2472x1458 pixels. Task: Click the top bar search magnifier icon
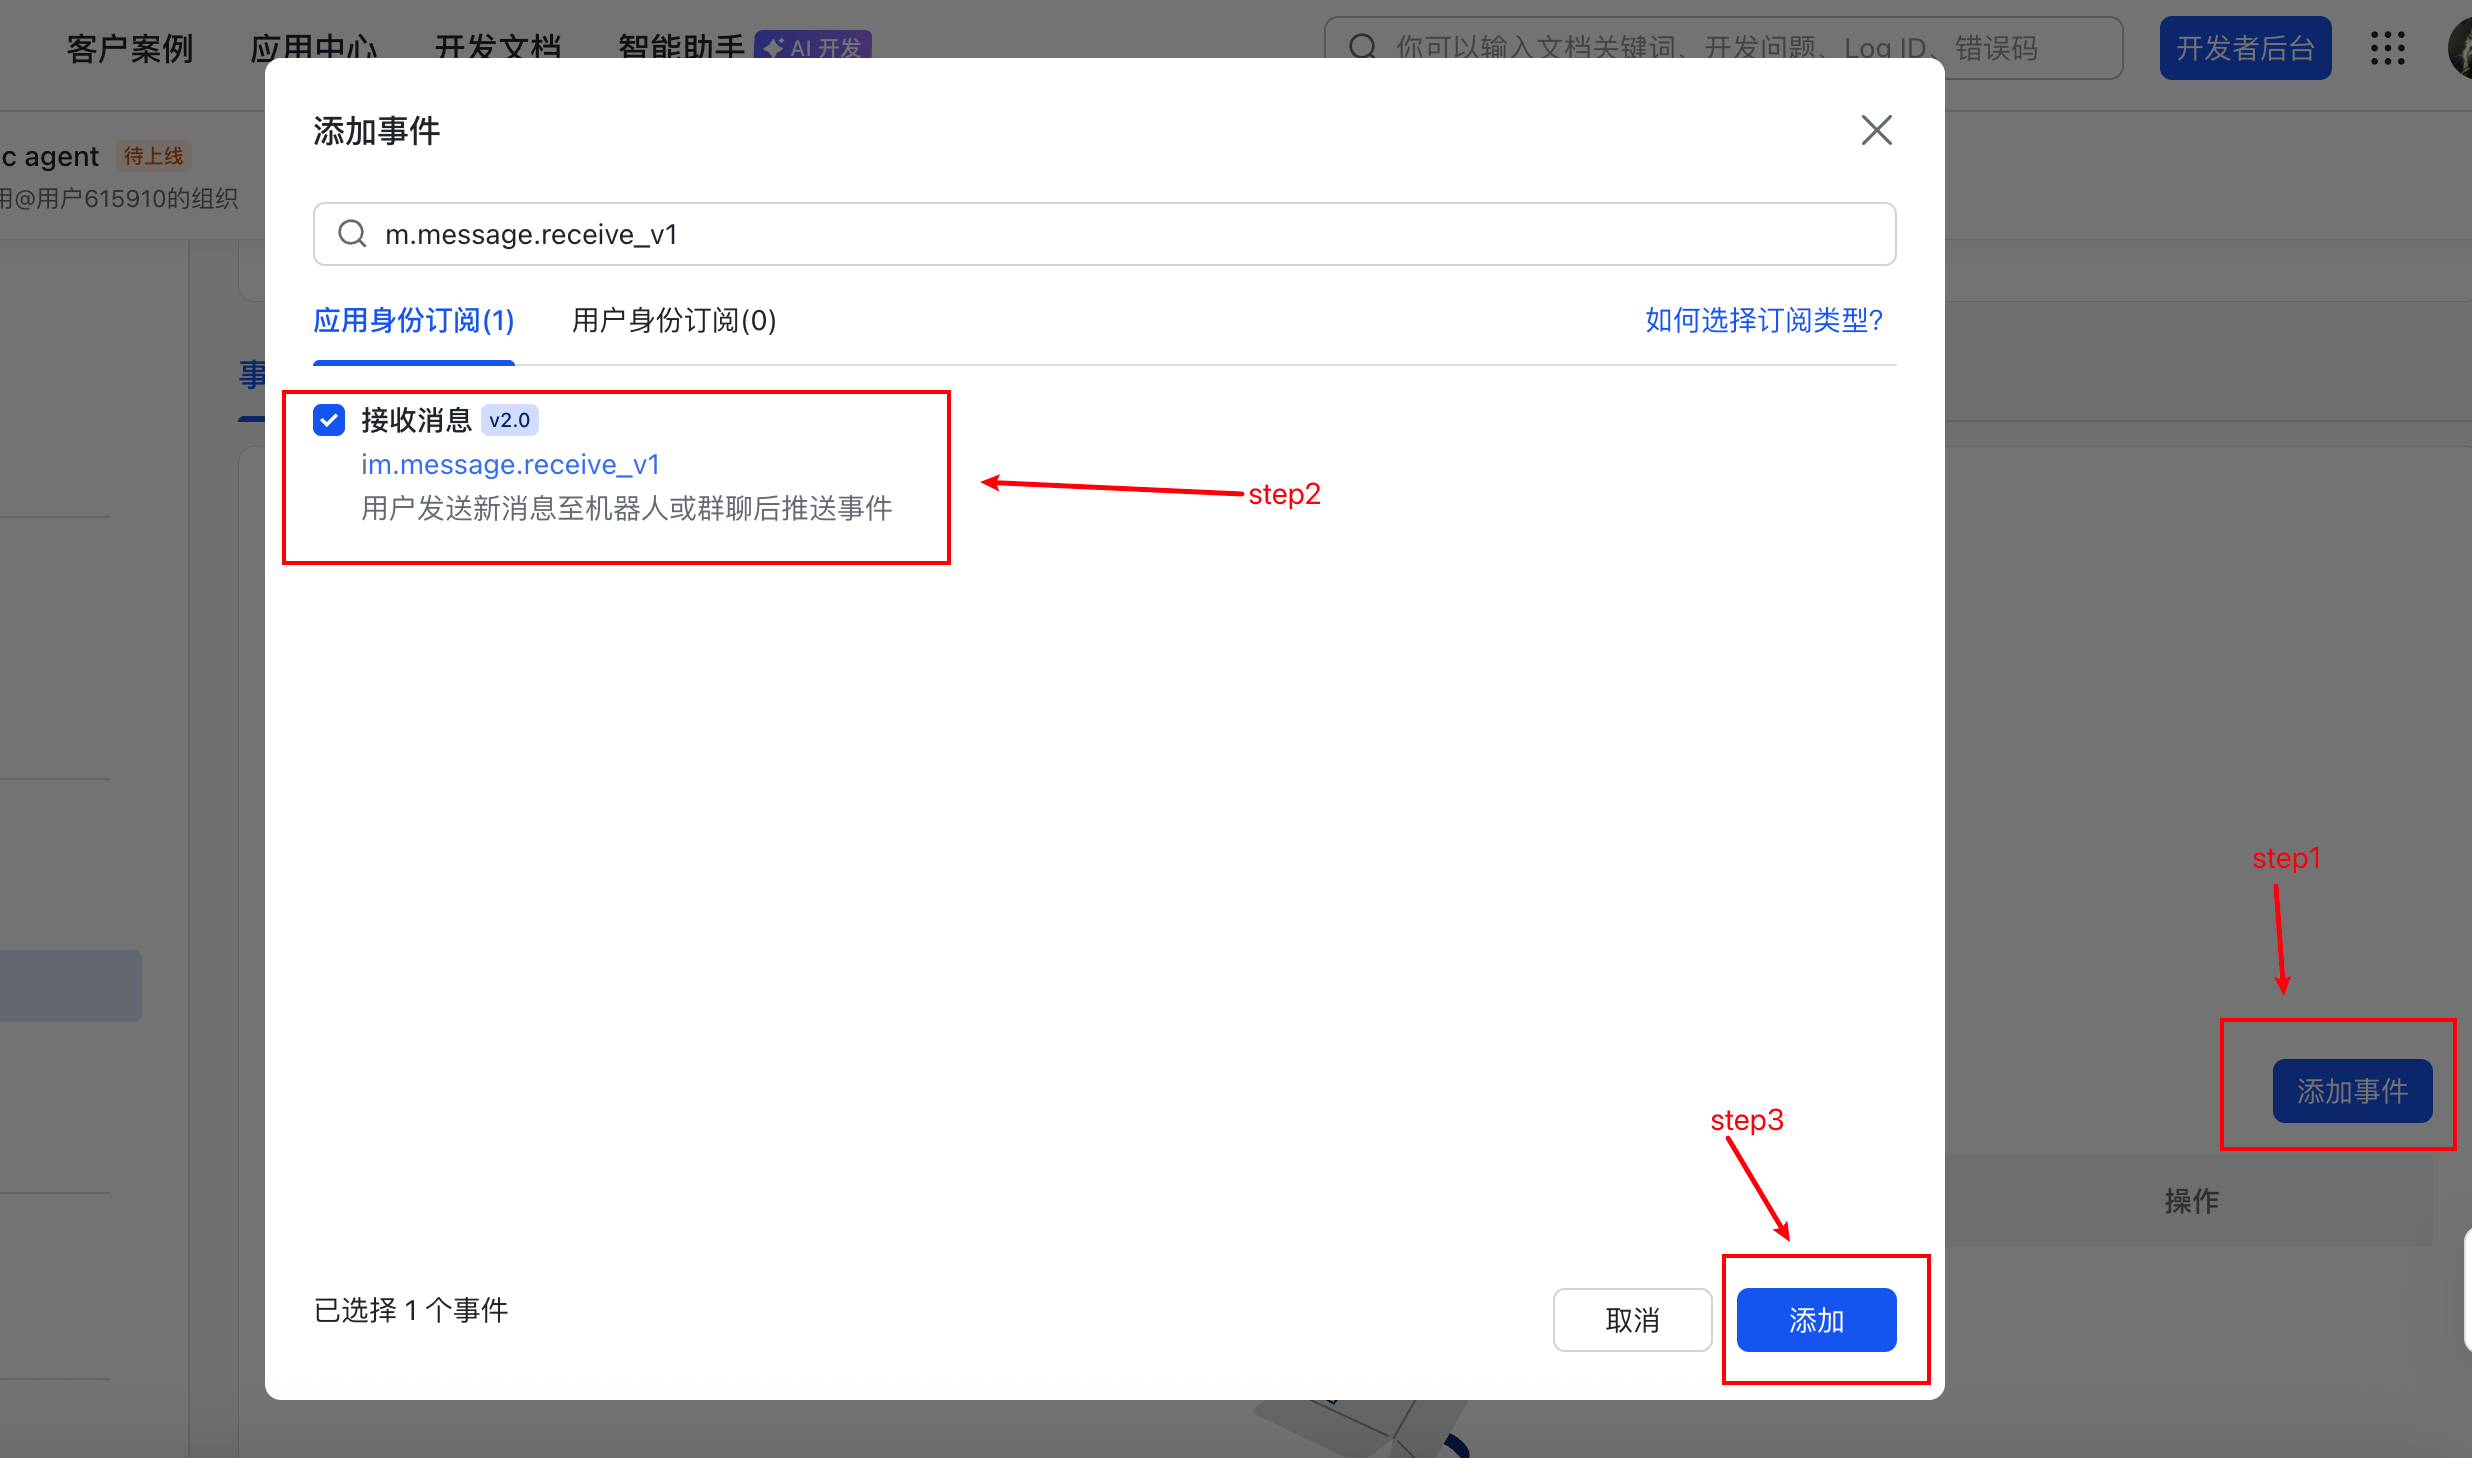(x=1362, y=47)
